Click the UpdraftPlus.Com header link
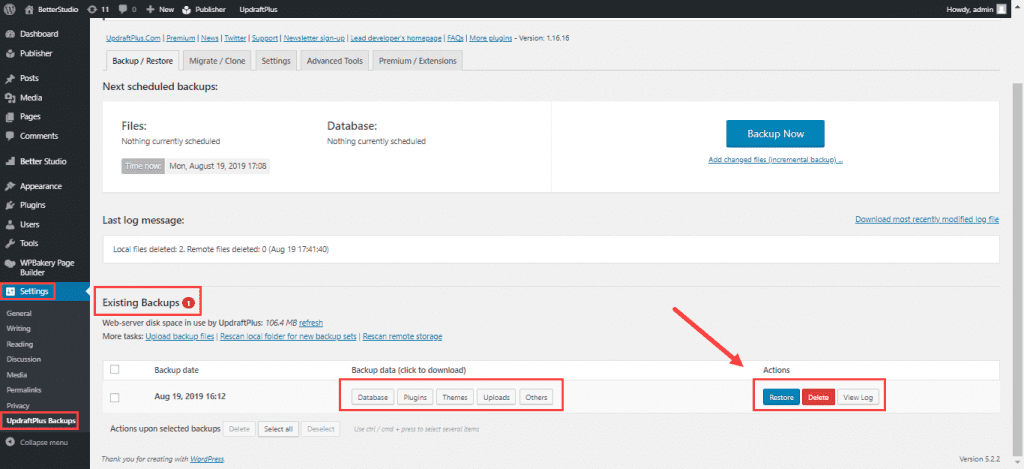The height and width of the screenshot is (469, 1024). click(x=134, y=38)
